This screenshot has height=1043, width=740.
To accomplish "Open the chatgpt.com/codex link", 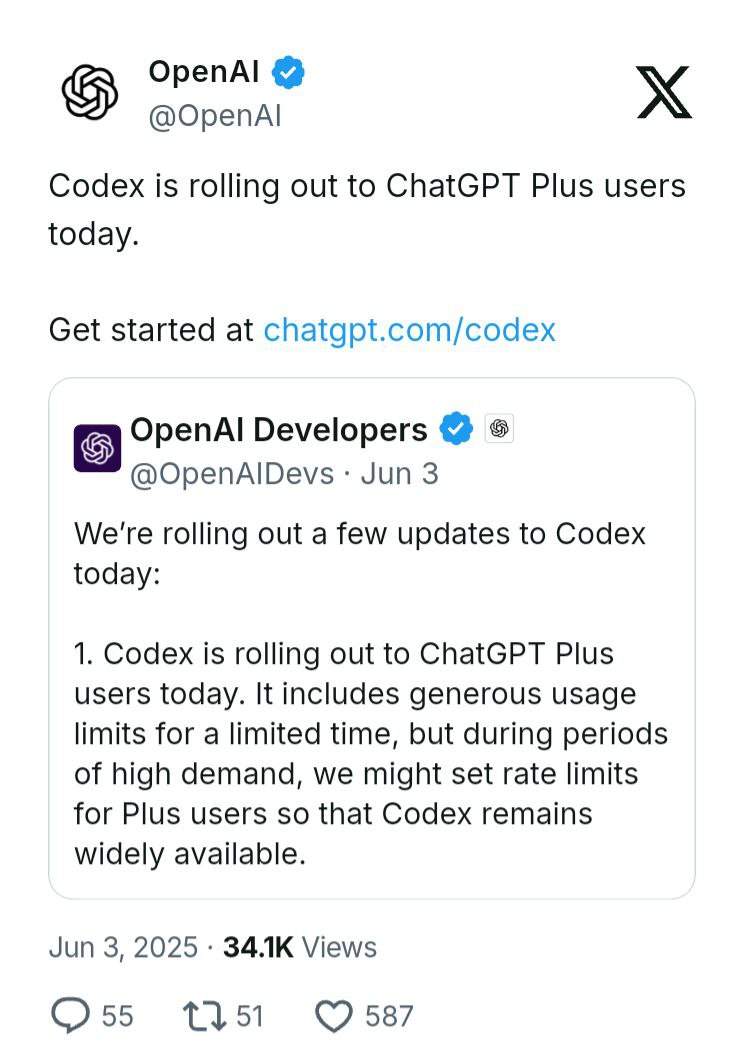I will point(409,329).
